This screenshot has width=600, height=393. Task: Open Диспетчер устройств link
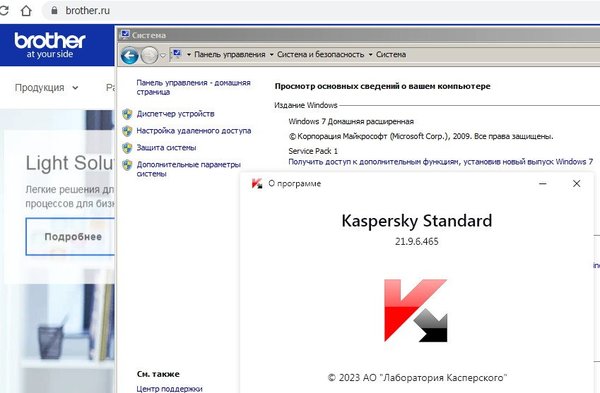pyautogui.click(x=175, y=114)
